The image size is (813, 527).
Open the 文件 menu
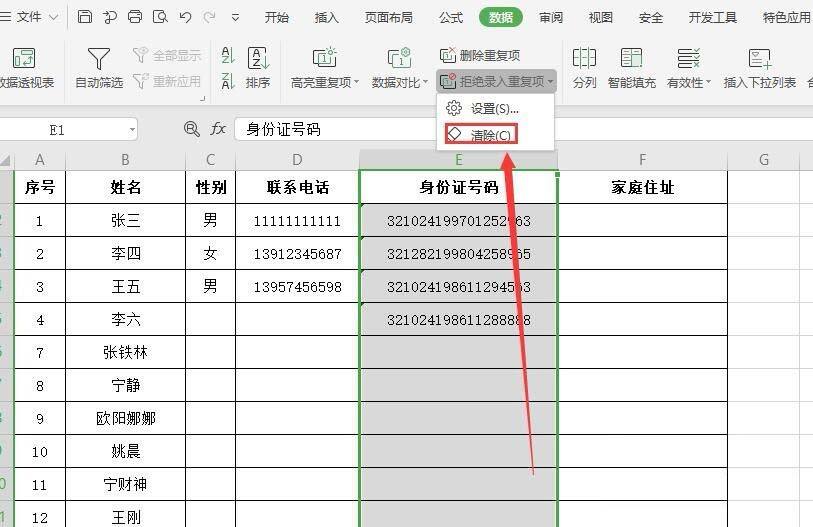29,17
